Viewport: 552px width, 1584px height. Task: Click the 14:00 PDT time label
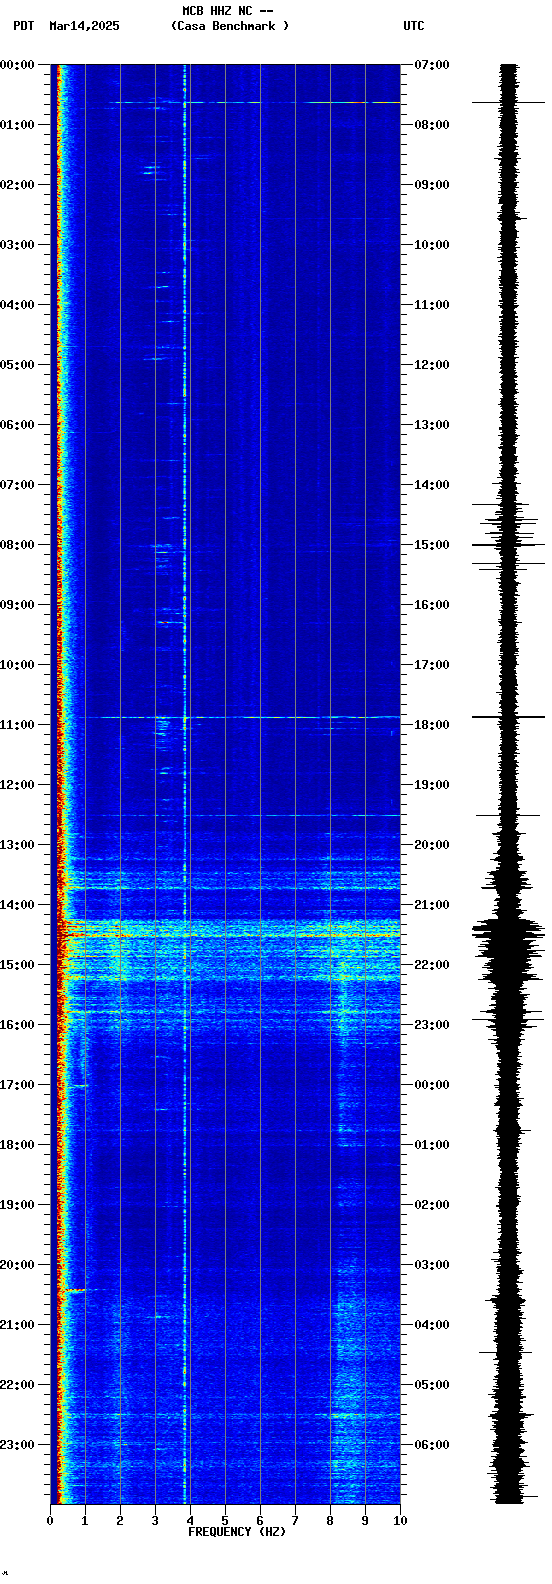[x=18, y=905]
